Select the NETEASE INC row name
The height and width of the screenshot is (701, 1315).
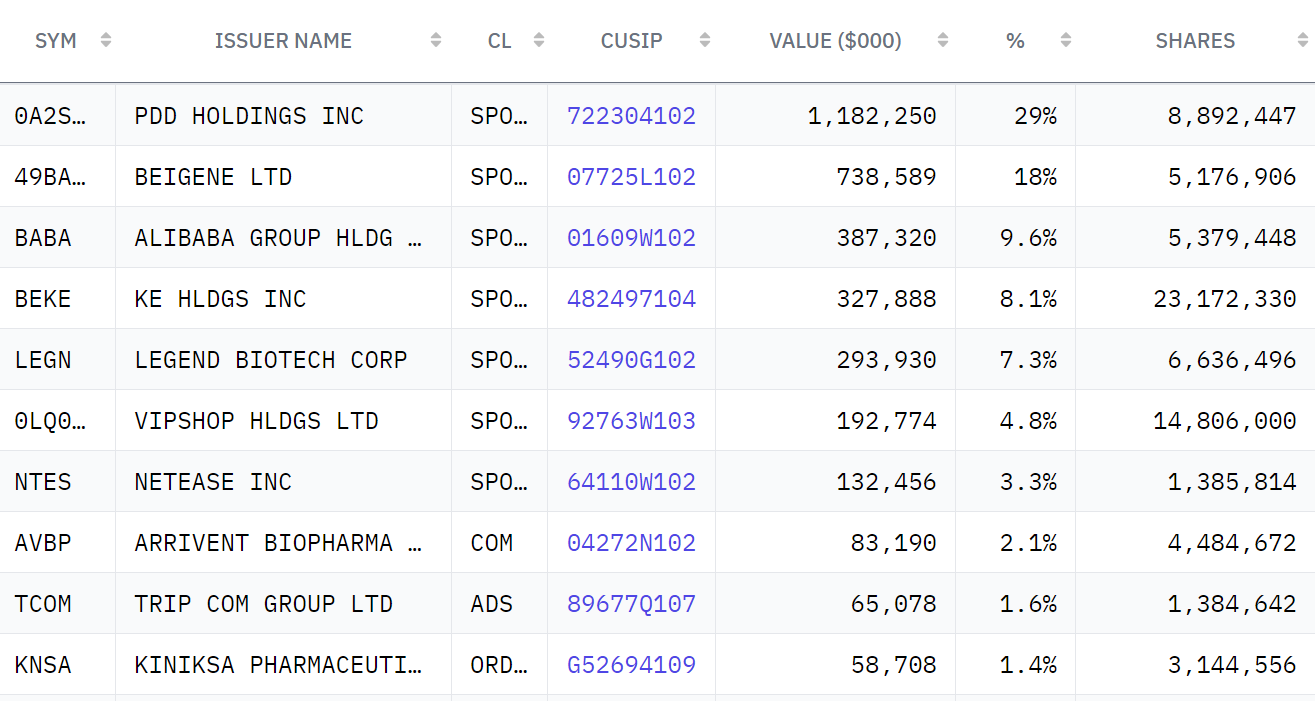213,482
